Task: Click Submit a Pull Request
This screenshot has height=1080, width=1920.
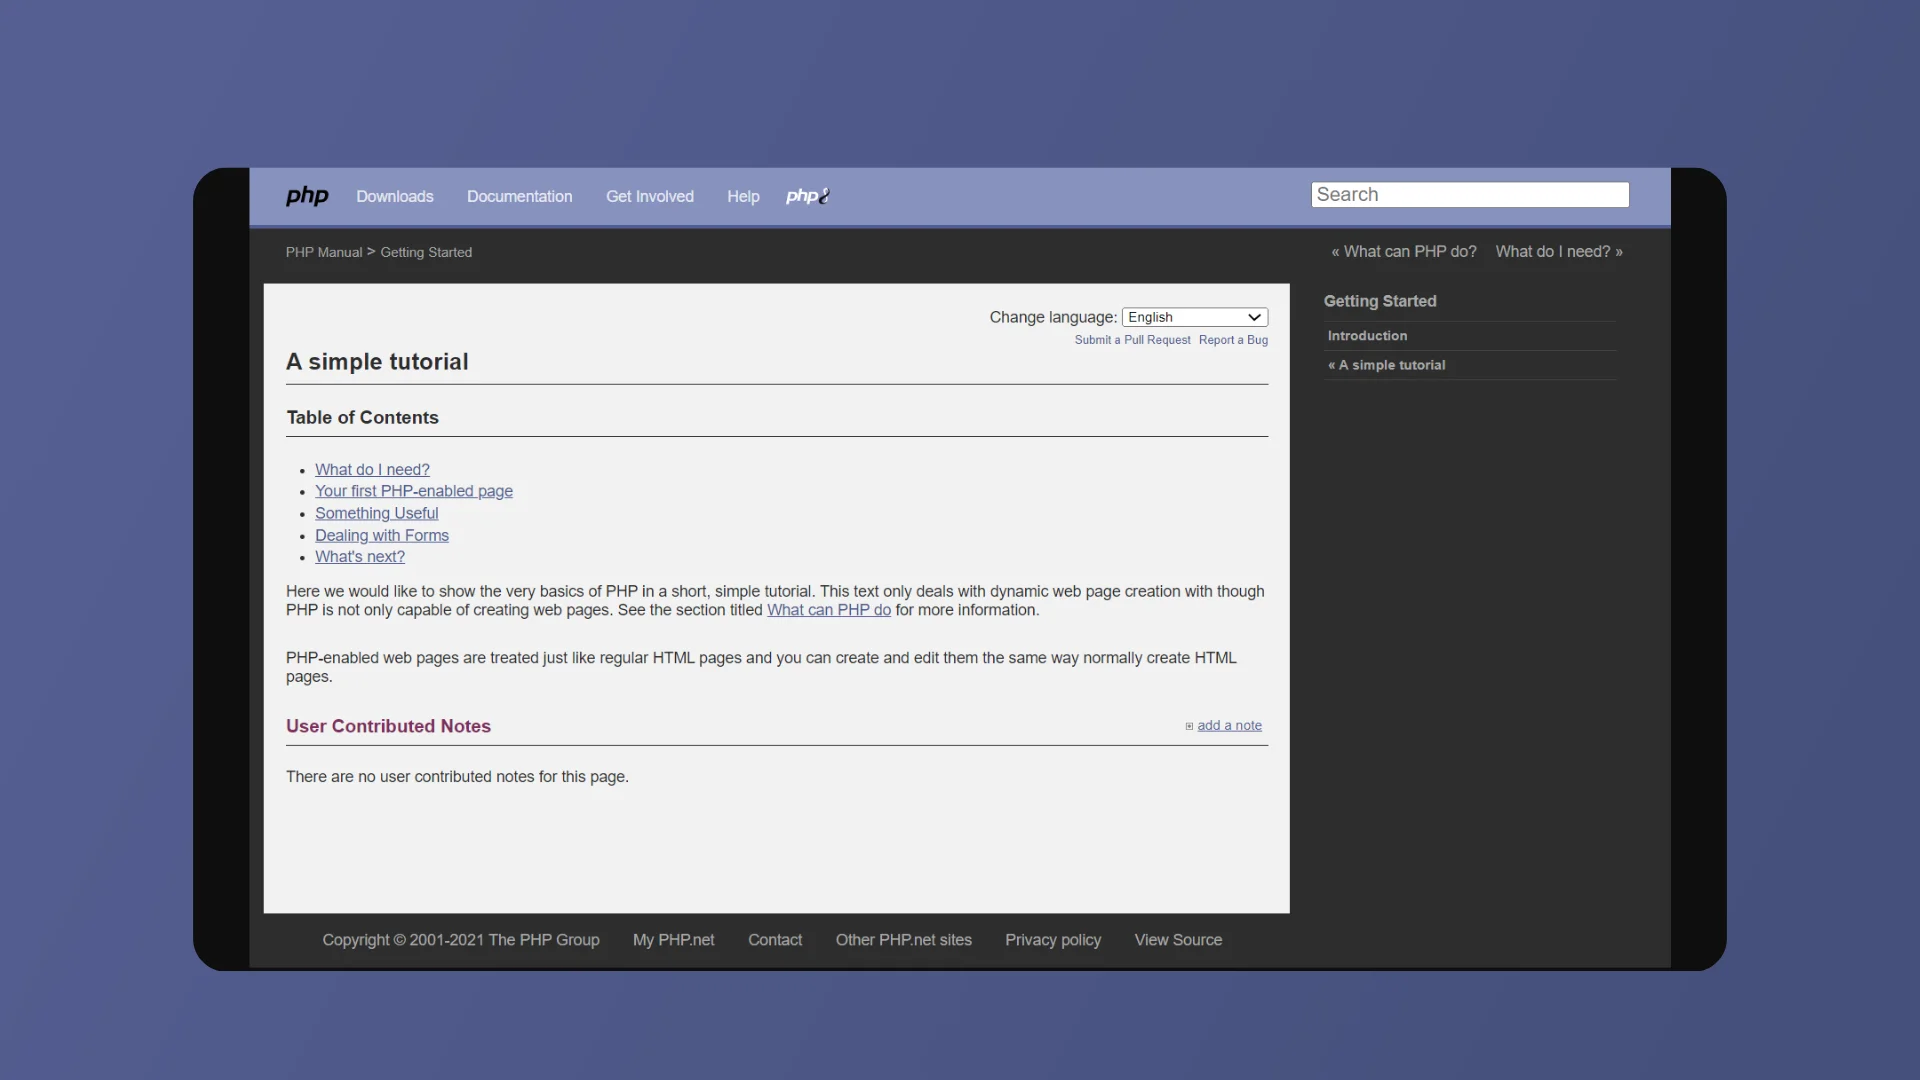Action: tap(1131, 340)
